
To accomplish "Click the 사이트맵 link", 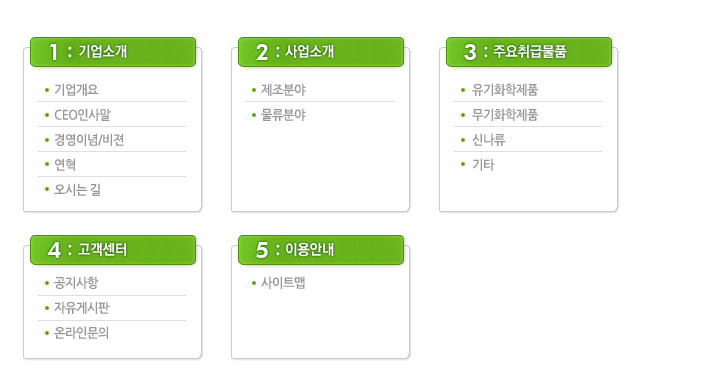I will tap(283, 283).
